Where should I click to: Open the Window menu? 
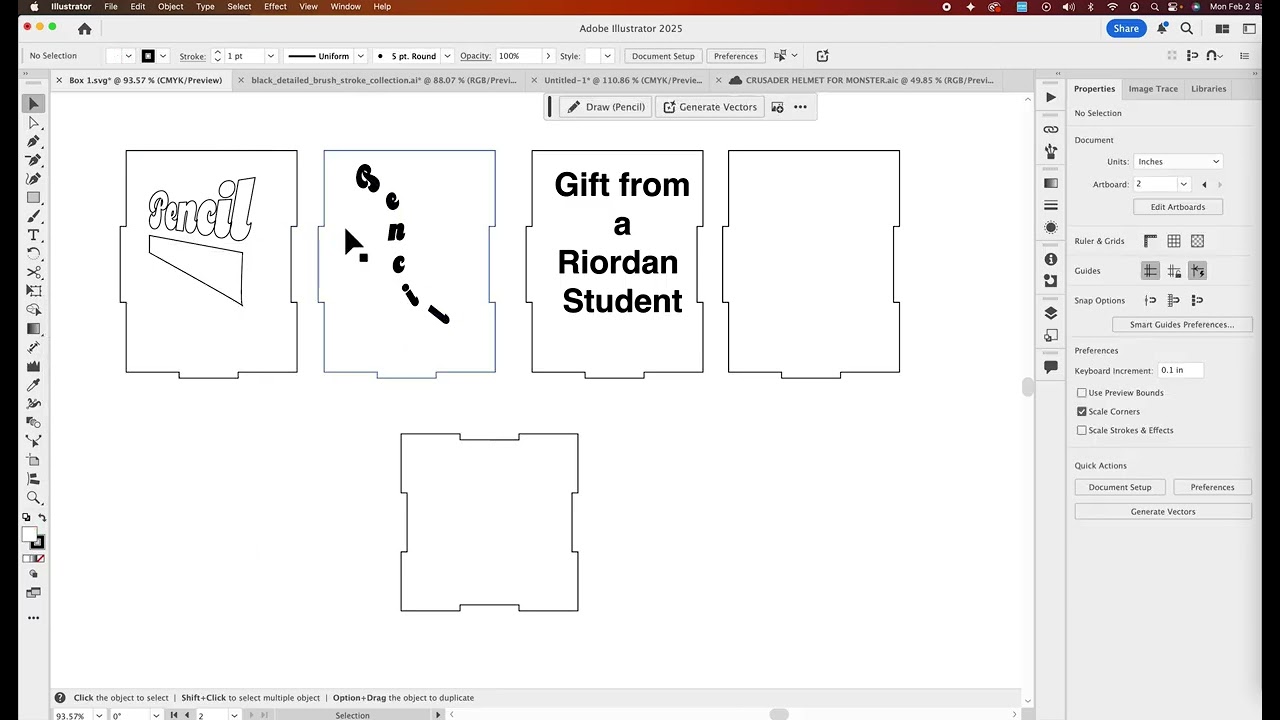pos(346,7)
